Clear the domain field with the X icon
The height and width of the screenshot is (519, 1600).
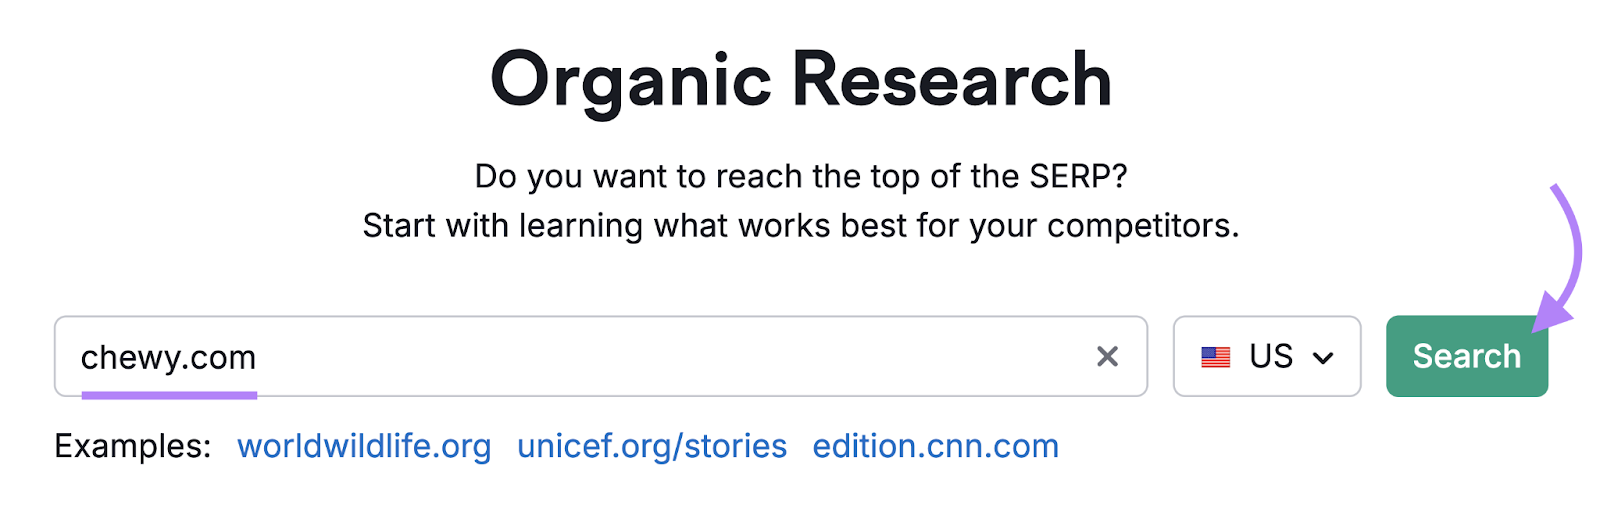pyautogui.click(x=1107, y=356)
